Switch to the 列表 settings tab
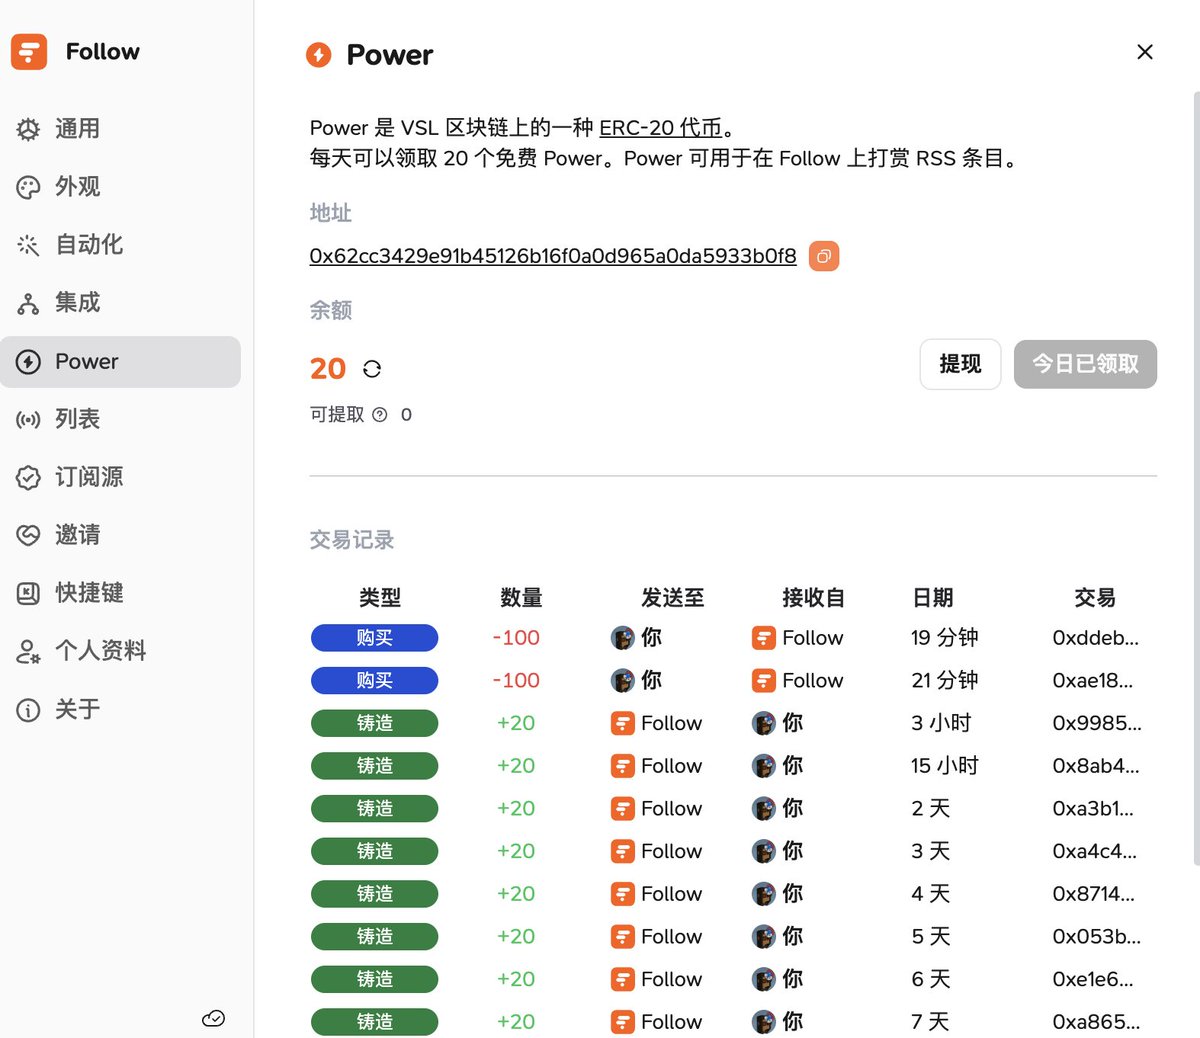The height and width of the screenshot is (1038, 1200). pos(120,420)
